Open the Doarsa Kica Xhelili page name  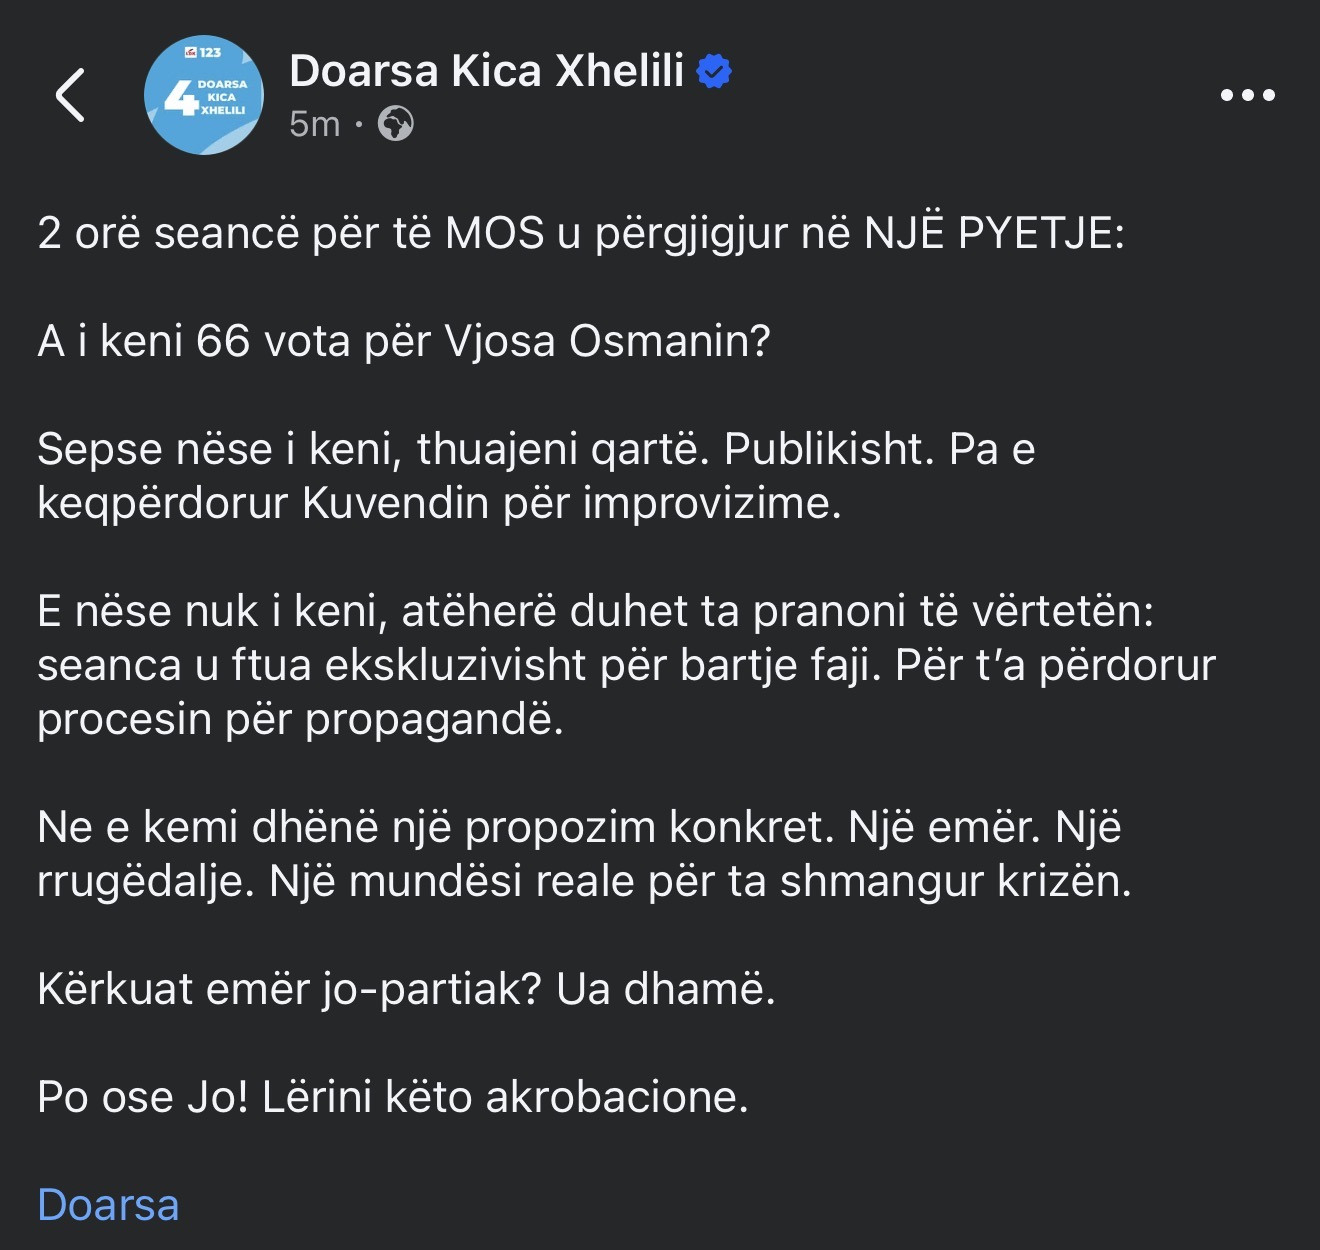[x=486, y=71]
